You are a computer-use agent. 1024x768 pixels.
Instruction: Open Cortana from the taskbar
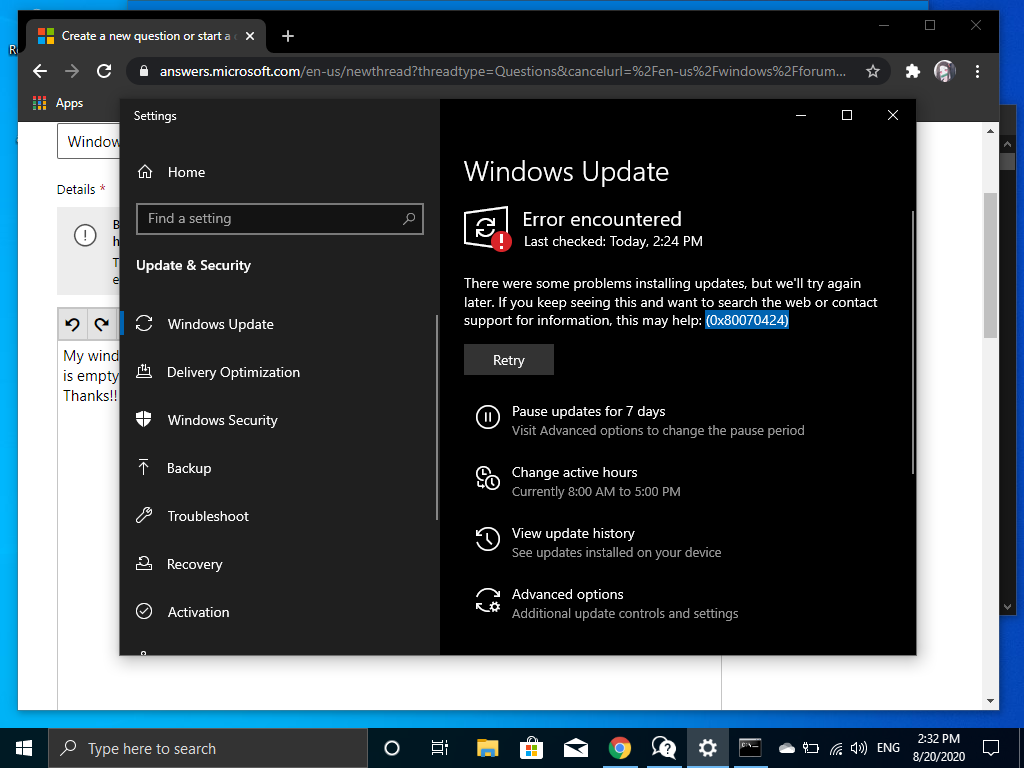pos(392,748)
